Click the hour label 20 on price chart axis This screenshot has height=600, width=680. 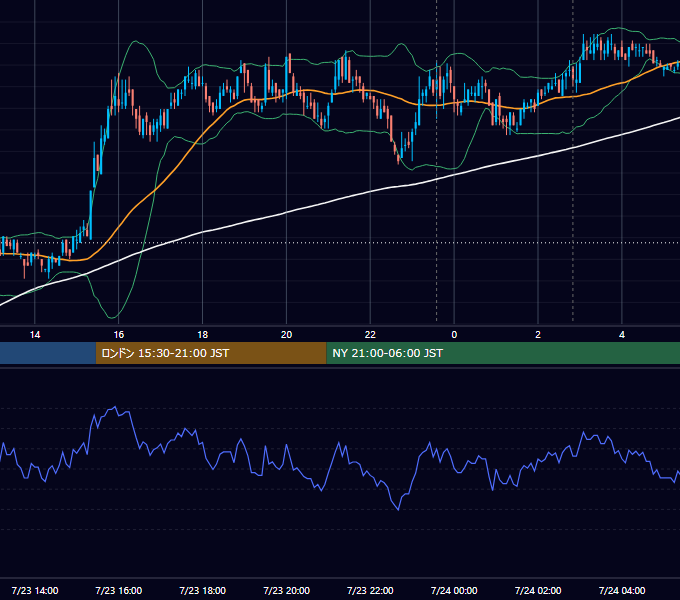[x=286, y=335]
